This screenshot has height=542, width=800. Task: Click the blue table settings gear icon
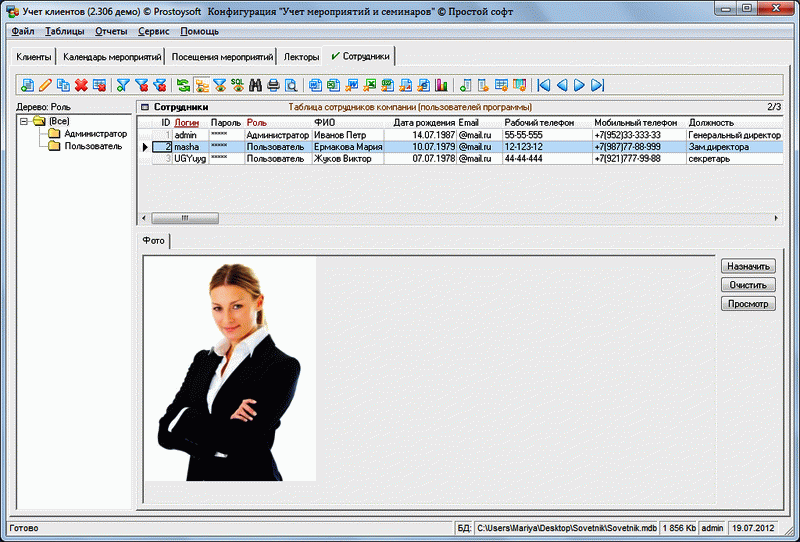[502, 85]
